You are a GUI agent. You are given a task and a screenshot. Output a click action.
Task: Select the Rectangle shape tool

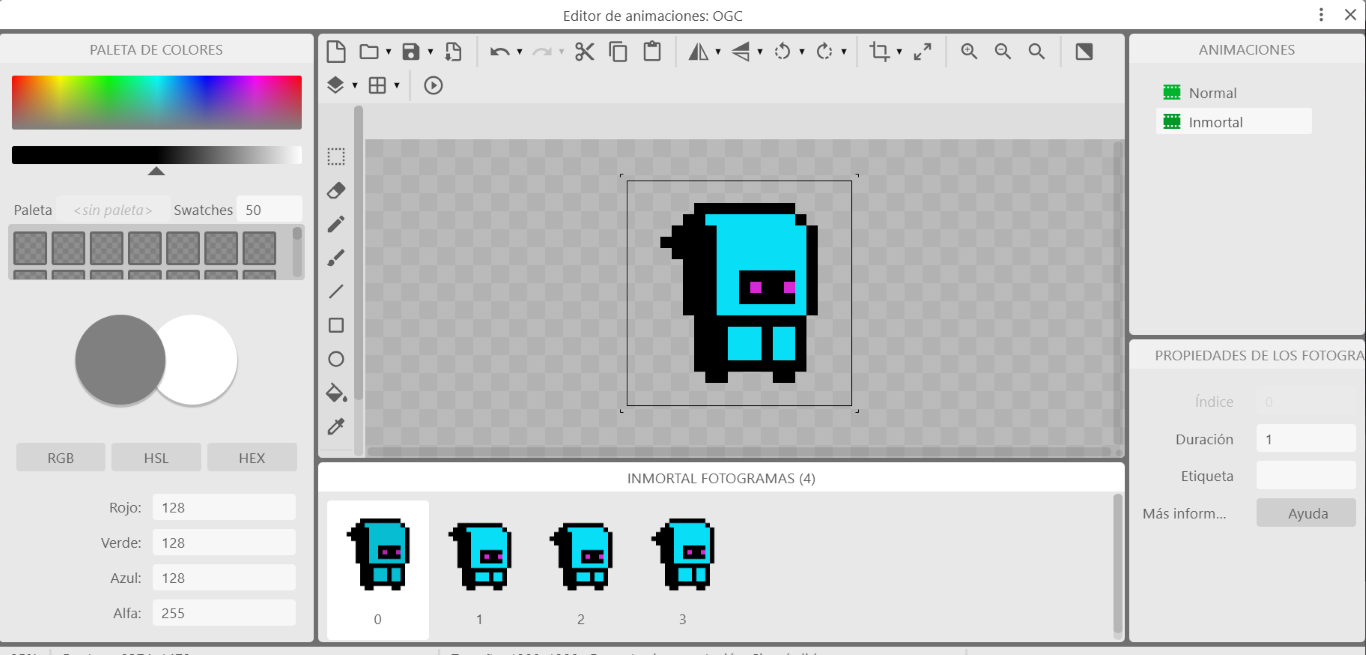tap(336, 325)
